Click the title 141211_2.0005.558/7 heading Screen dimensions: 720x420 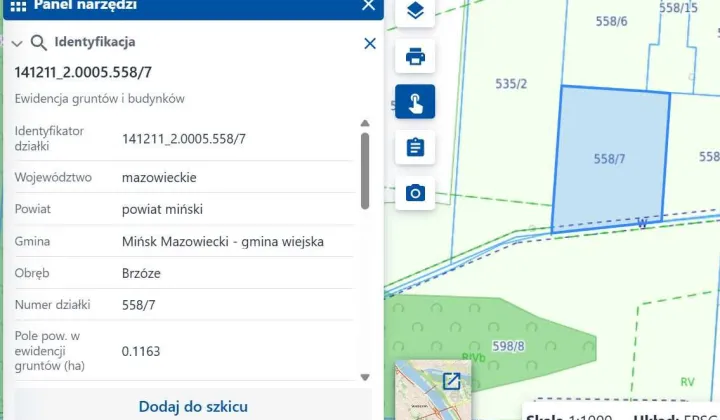click(x=83, y=72)
